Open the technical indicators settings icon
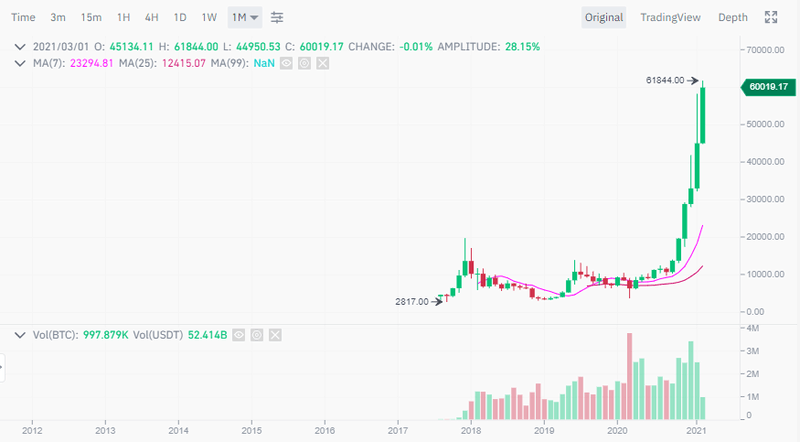 (277, 17)
